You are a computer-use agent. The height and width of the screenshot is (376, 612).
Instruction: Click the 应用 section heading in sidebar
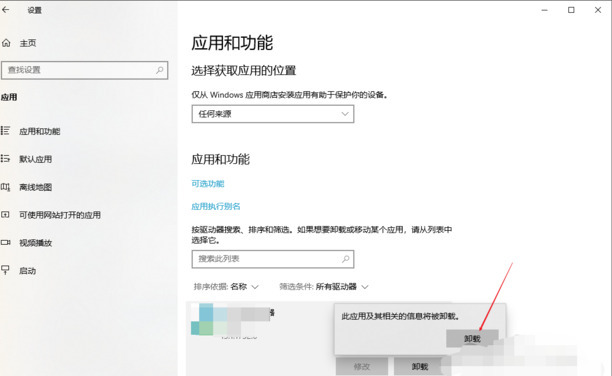pyautogui.click(x=9, y=97)
